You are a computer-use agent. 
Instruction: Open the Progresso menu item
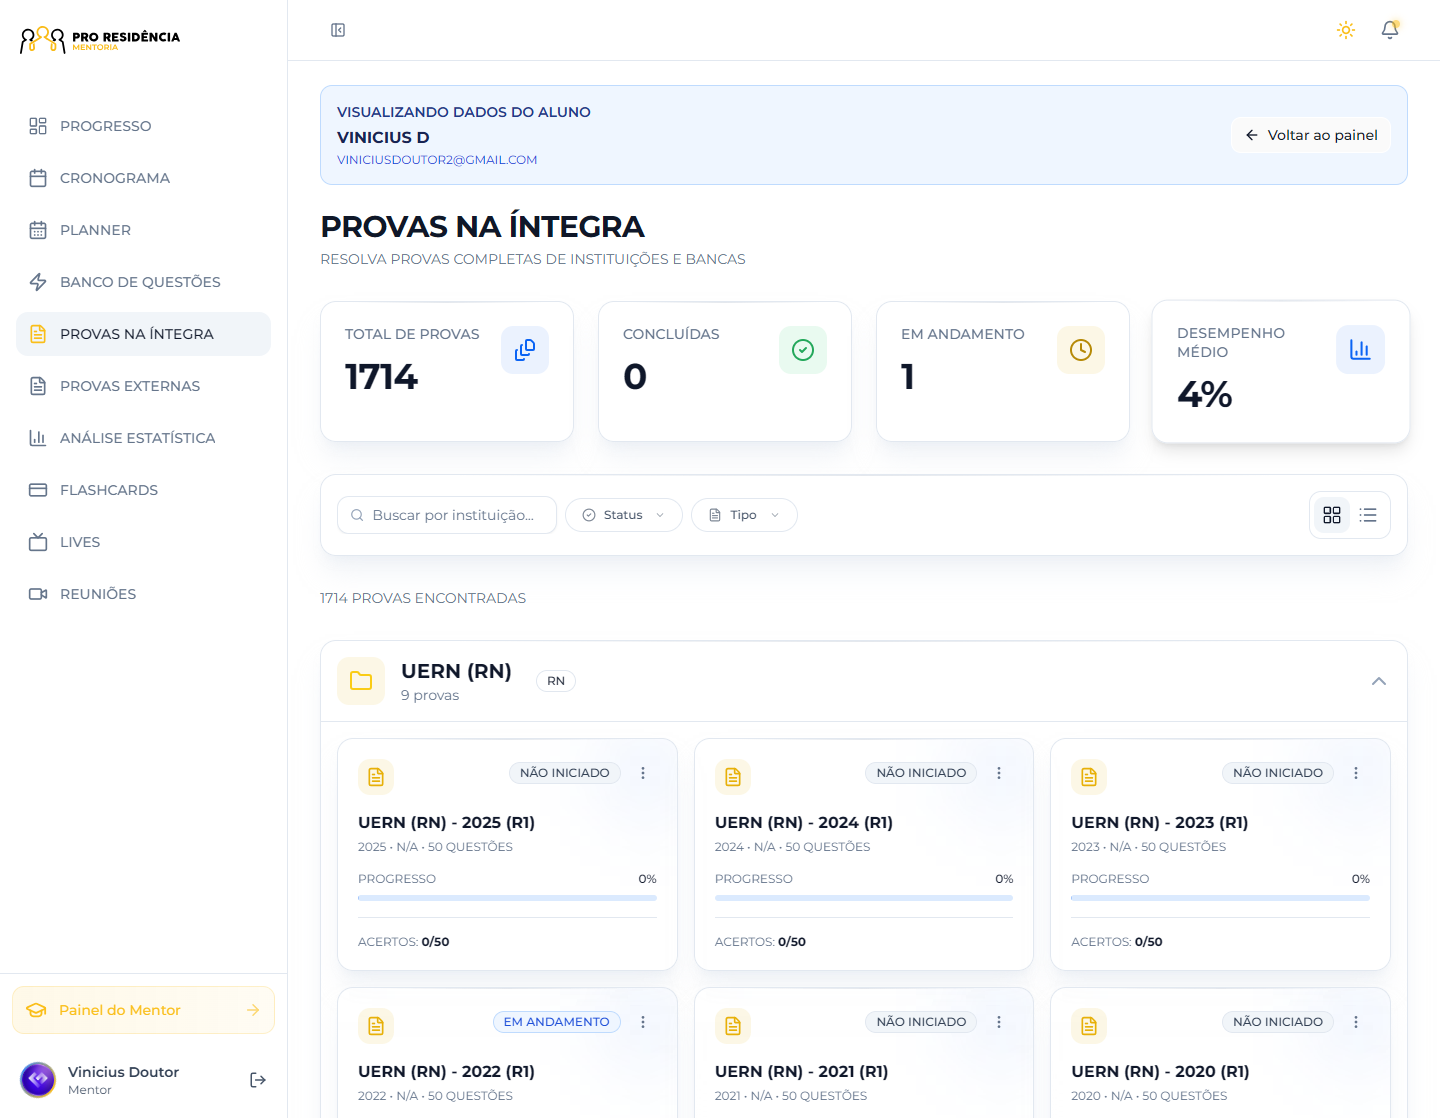click(143, 126)
